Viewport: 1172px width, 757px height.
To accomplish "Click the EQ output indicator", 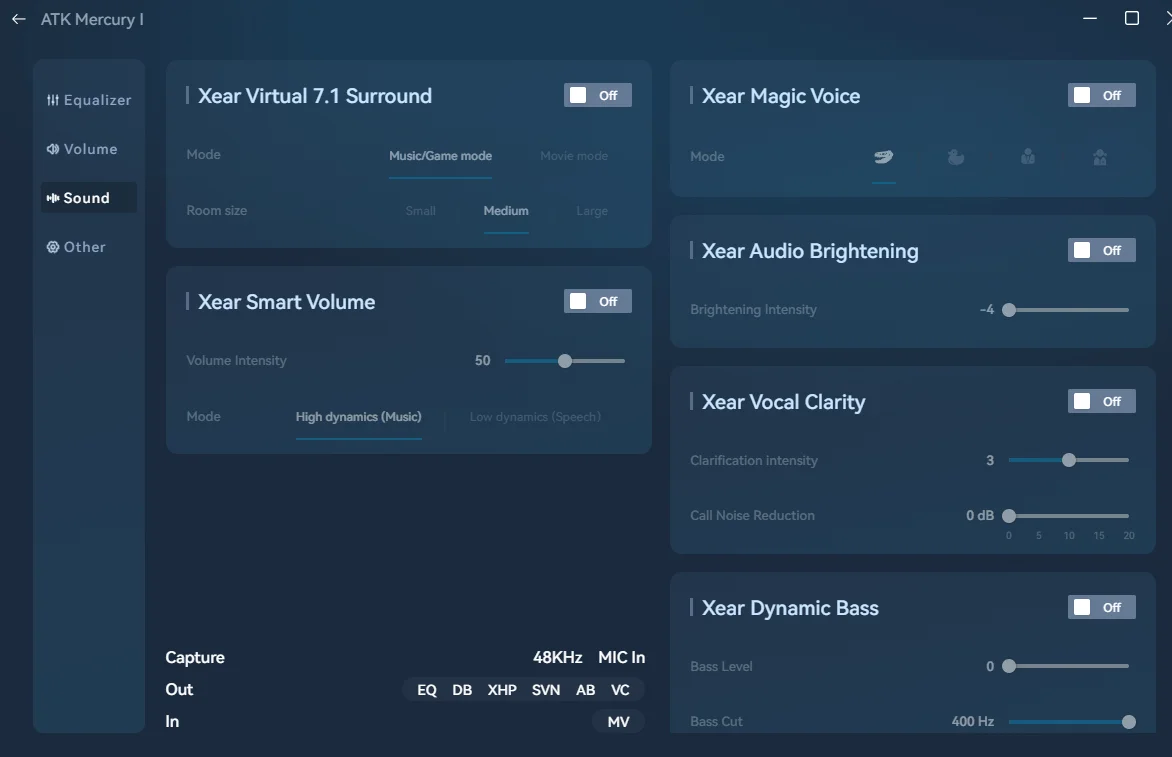I will 427,690.
